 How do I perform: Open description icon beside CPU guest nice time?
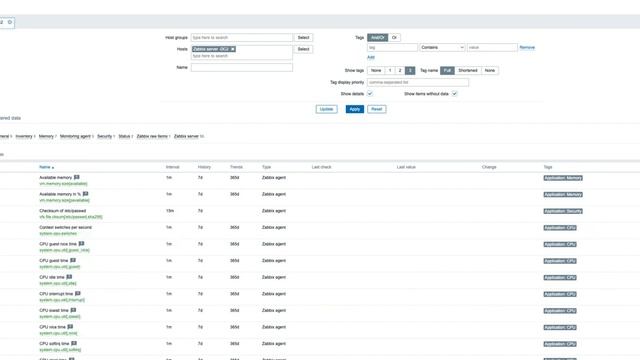(x=81, y=244)
